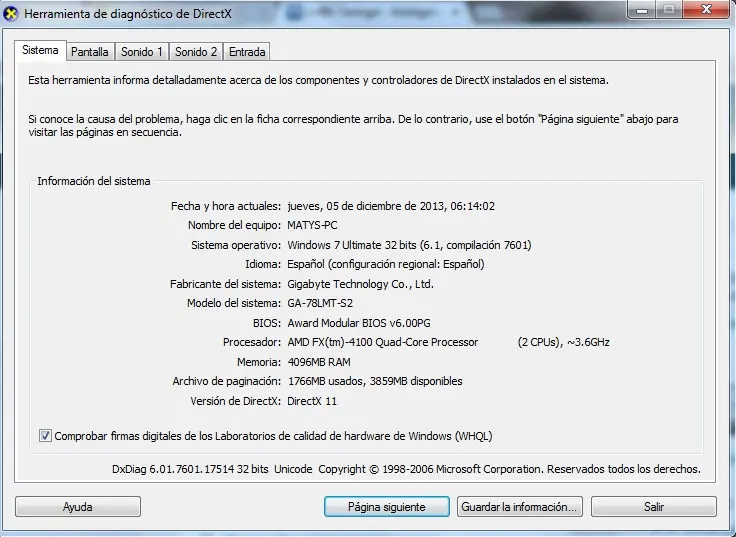Open the Sonido 2 tab

(196, 52)
